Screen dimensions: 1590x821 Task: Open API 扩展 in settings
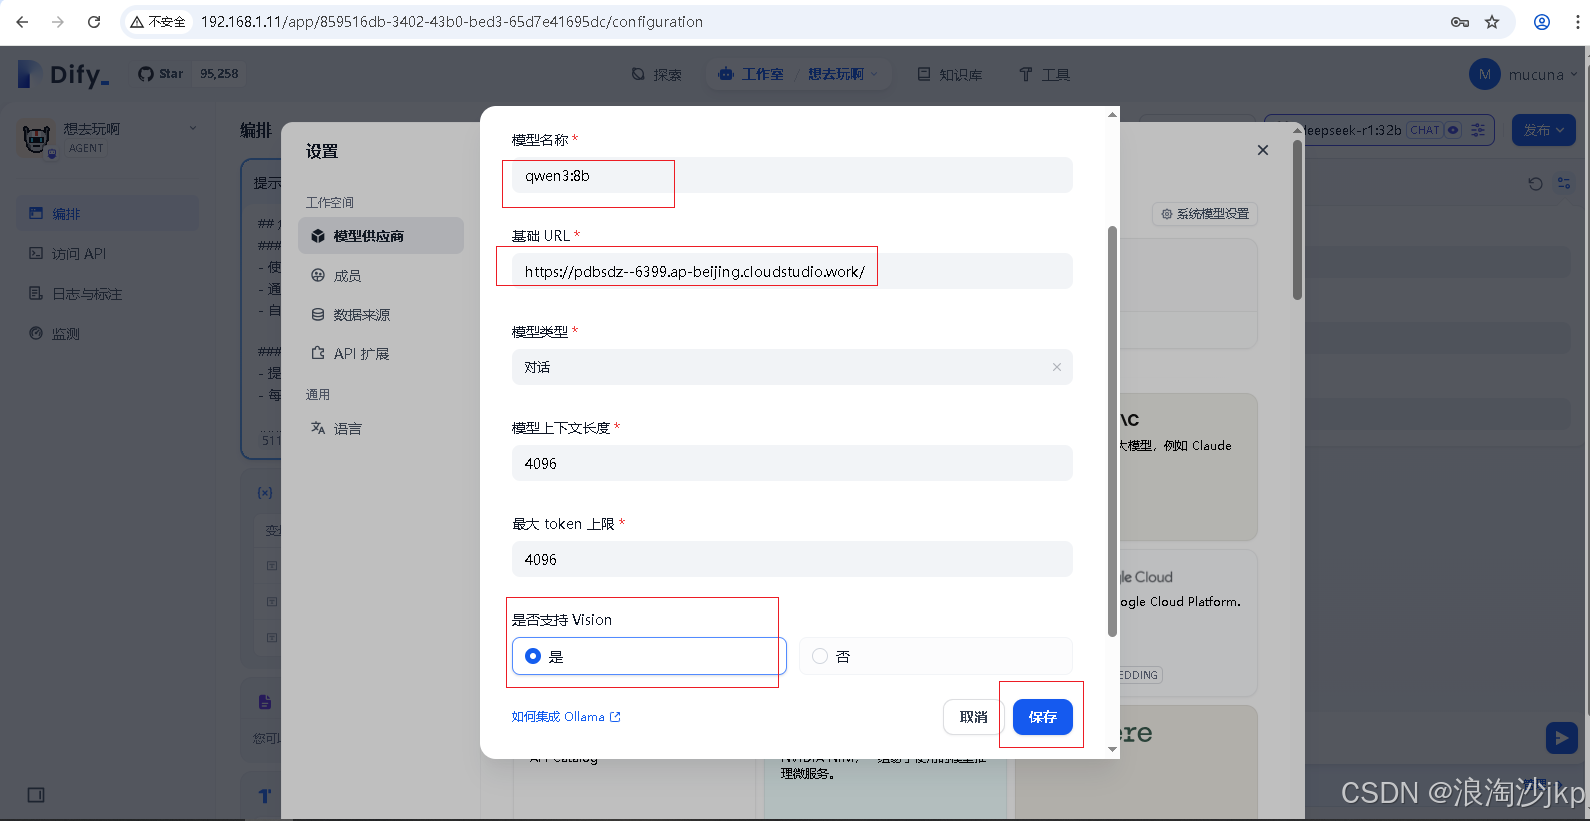pyautogui.click(x=381, y=353)
